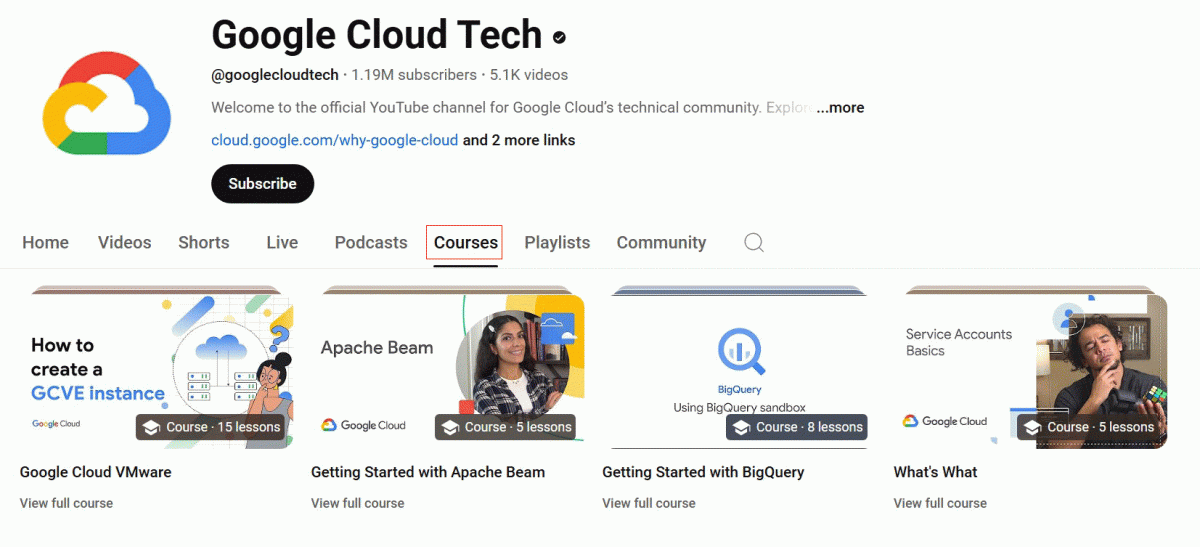The height and width of the screenshot is (547, 1200).
Task: Click the What's What 'Course · 5 lessons' badge
Action: click(x=1089, y=427)
